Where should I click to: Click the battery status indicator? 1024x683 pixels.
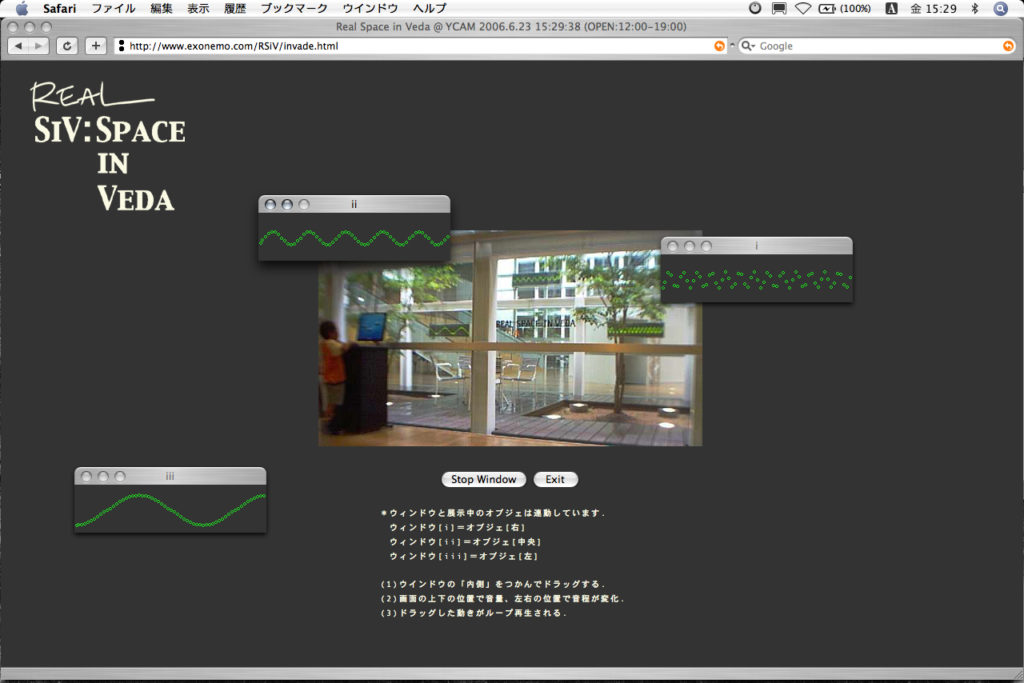tap(845, 8)
